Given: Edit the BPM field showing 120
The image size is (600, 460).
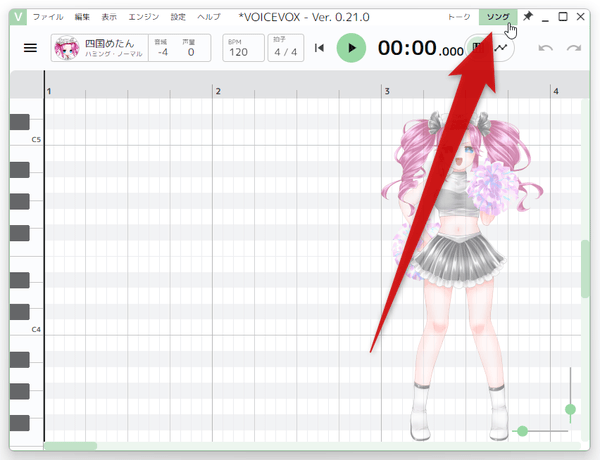Looking at the screenshot, I should [243, 48].
